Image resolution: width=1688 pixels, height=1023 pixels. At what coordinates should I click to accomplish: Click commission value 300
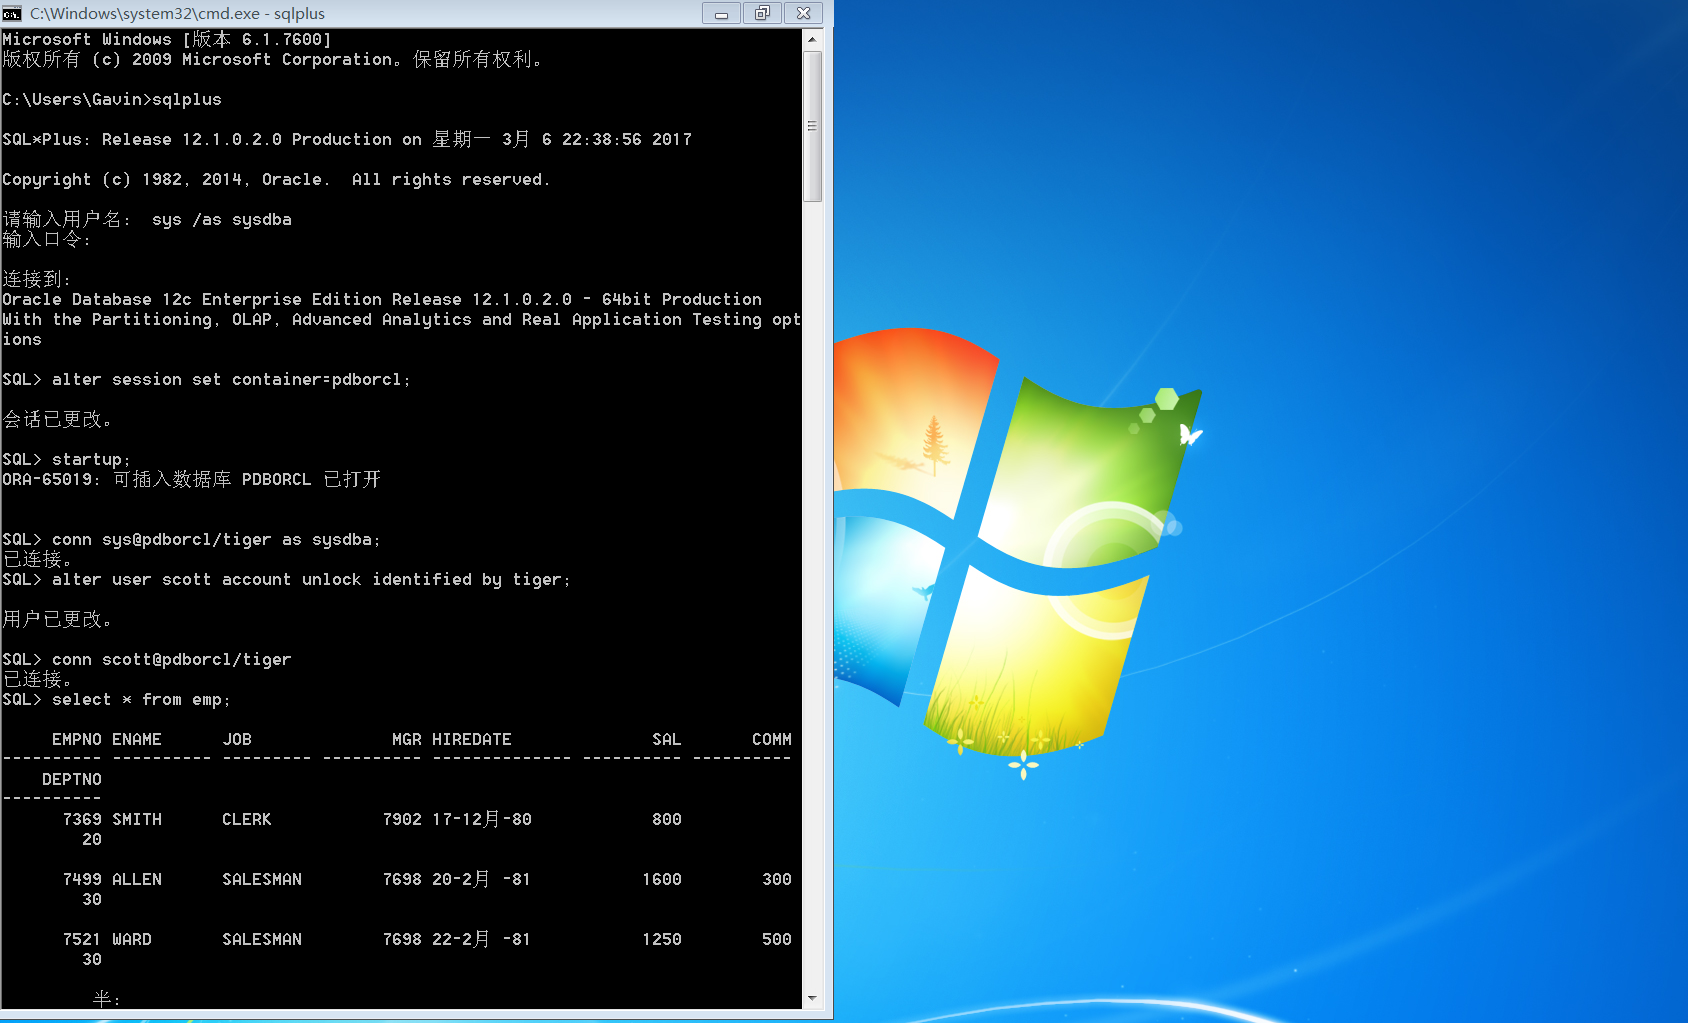(777, 879)
